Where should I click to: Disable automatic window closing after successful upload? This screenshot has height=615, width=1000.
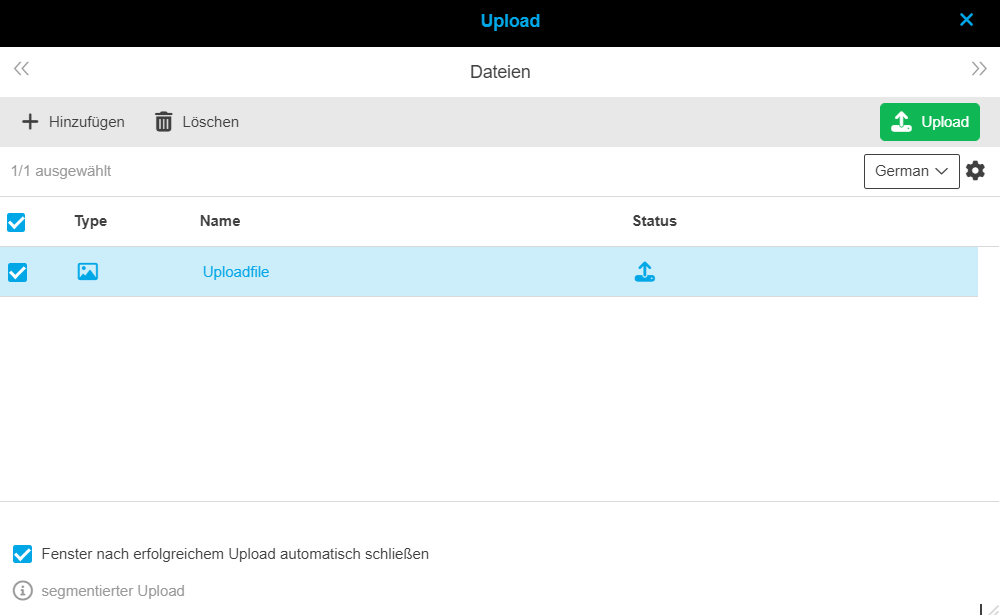tap(22, 553)
